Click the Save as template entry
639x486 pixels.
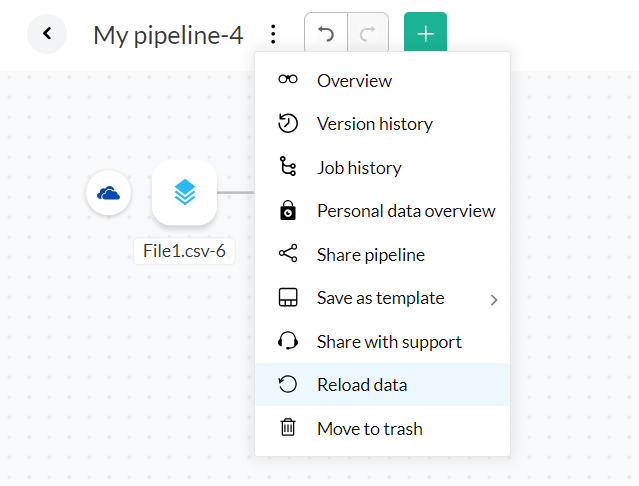(380, 298)
